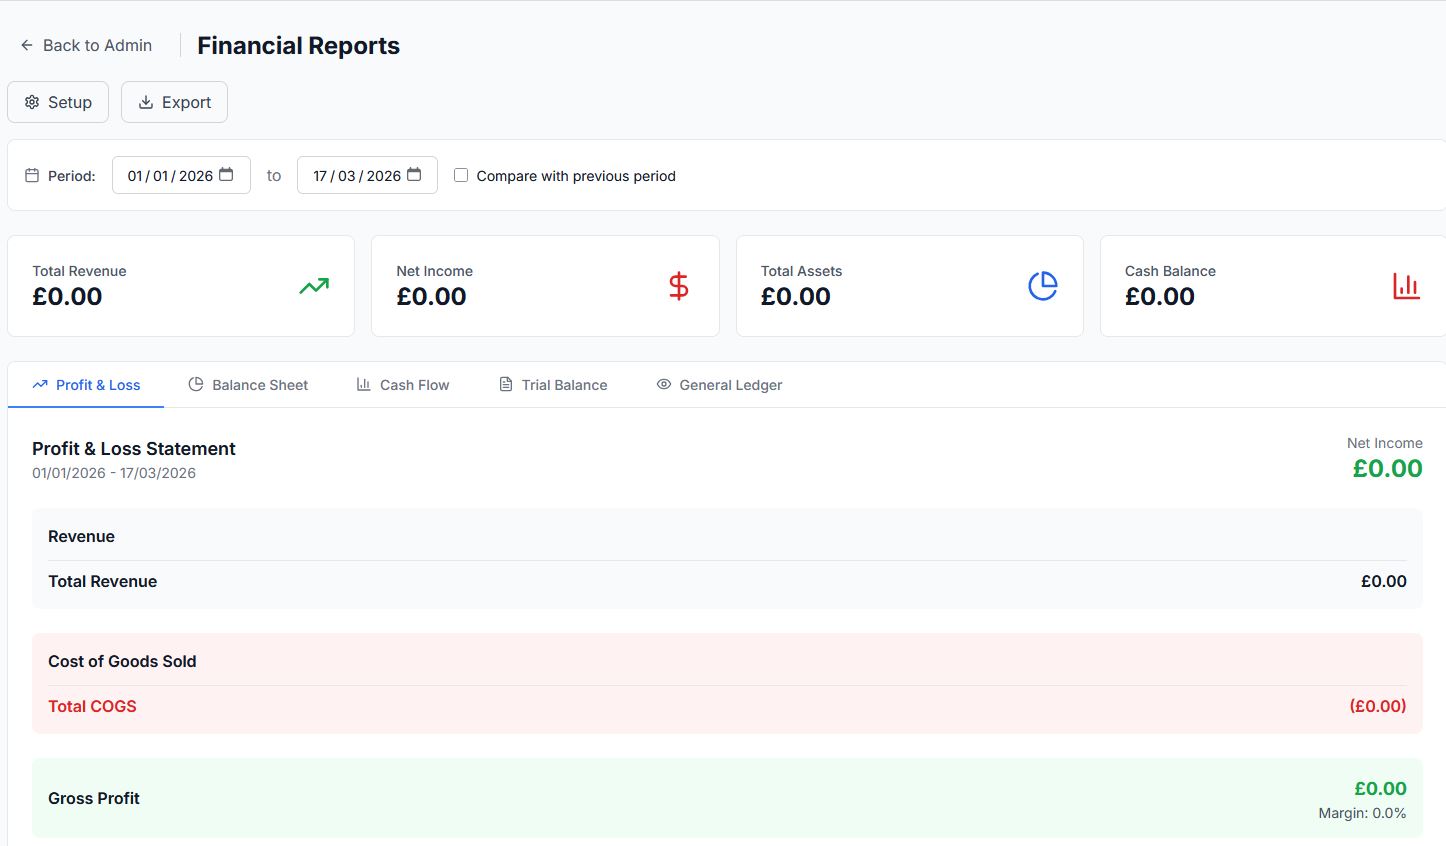Click the Total COGS row label
1446x846 pixels.
(x=92, y=706)
